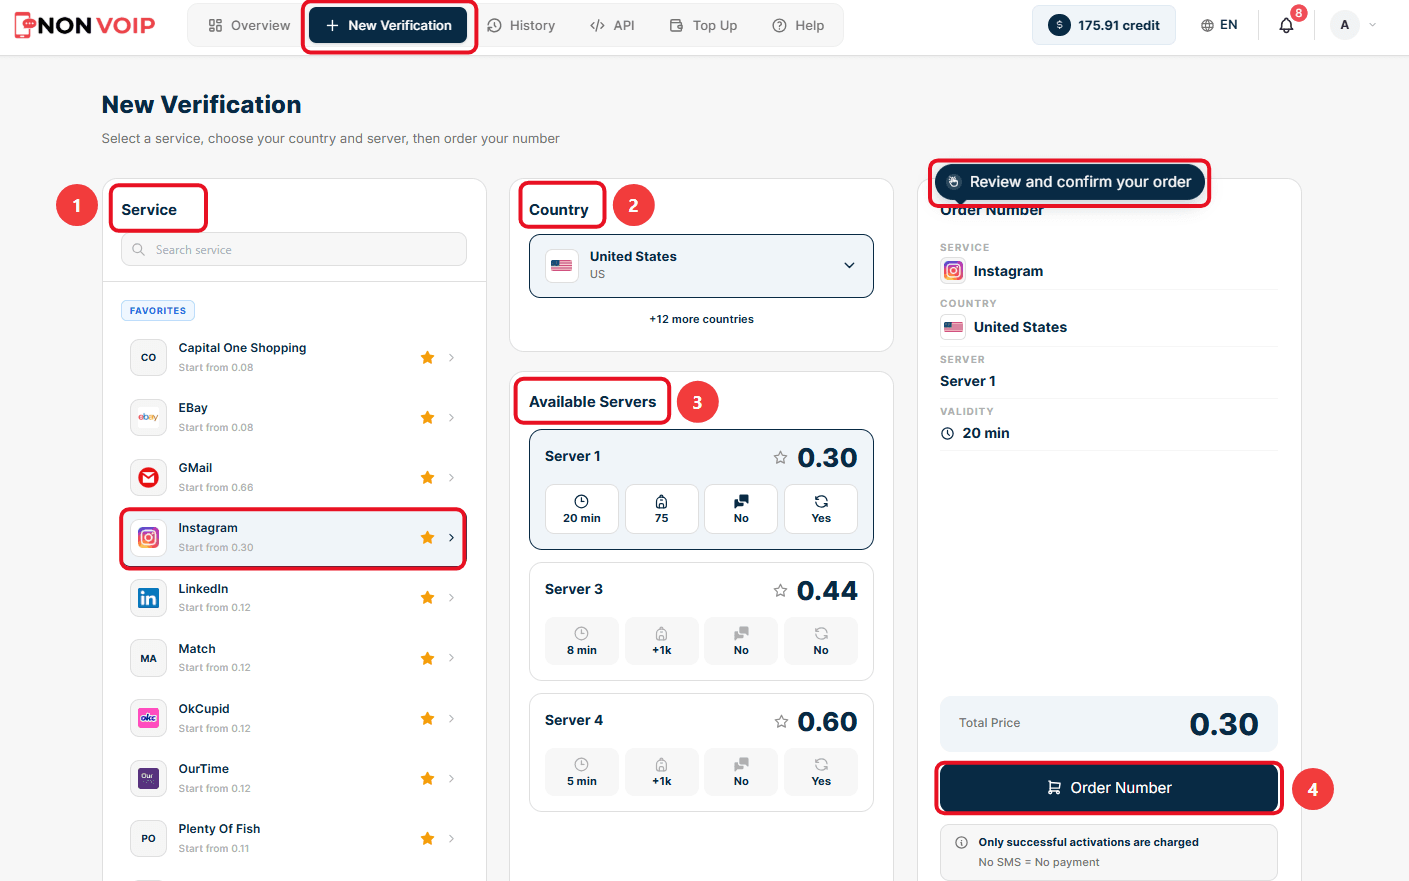Click the info icon by activation charge note
1409x881 pixels.
point(961,842)
